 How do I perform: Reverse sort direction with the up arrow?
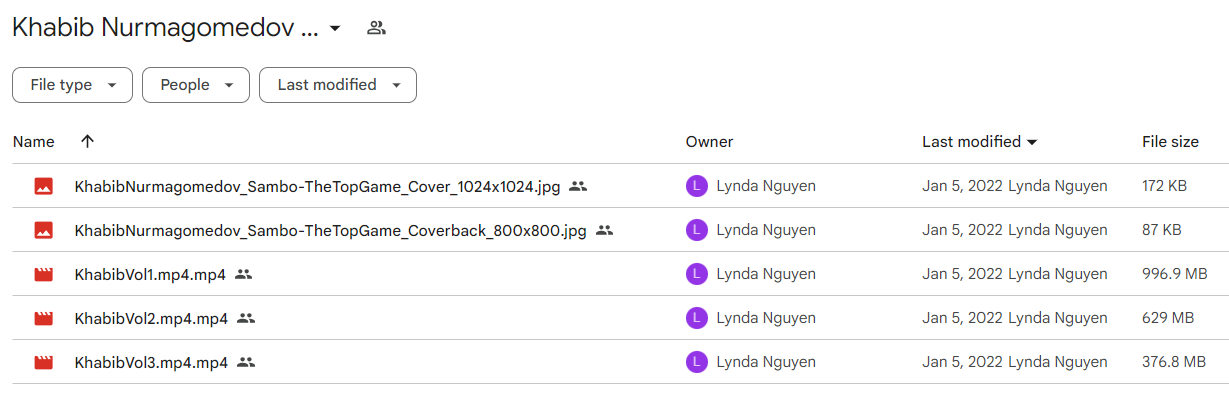coord(87,142)
